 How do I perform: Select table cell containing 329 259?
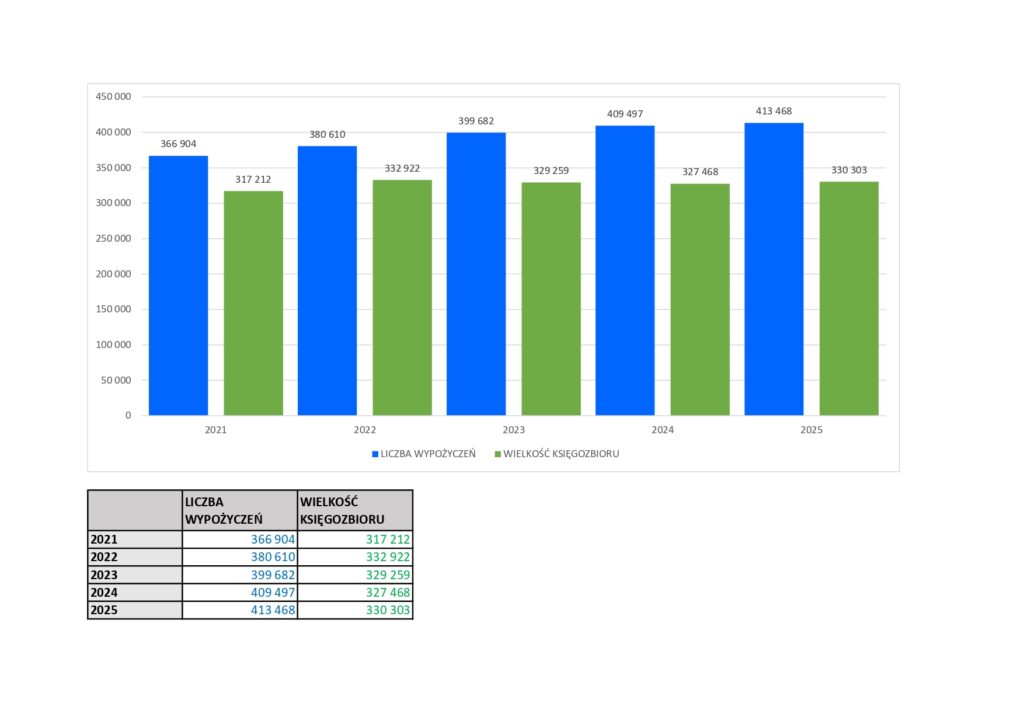tap(355, 575)
